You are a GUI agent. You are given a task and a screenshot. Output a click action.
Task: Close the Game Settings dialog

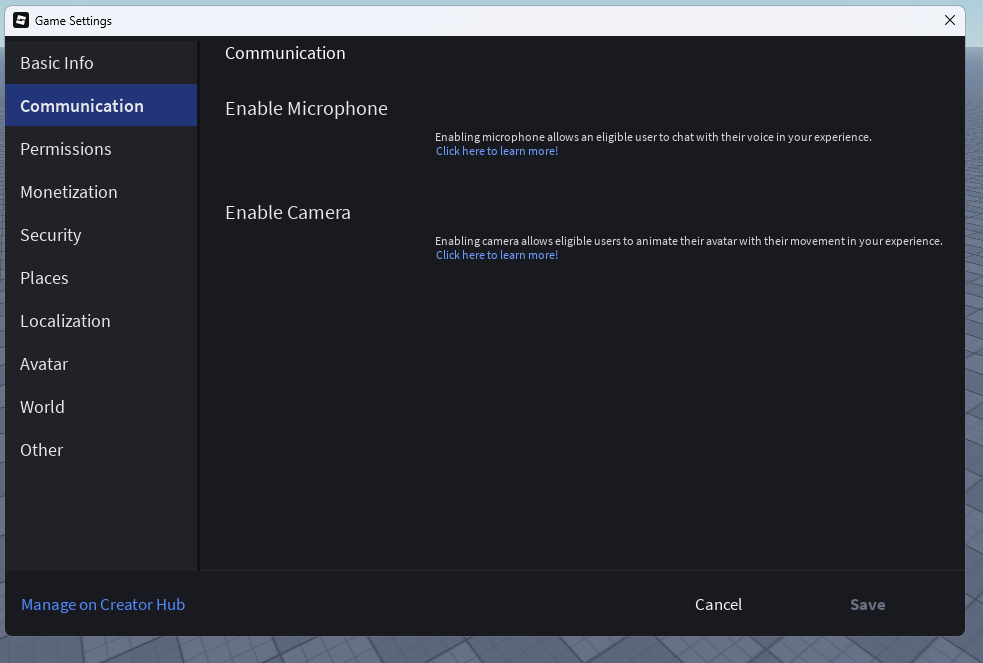[x=949, y=20]
